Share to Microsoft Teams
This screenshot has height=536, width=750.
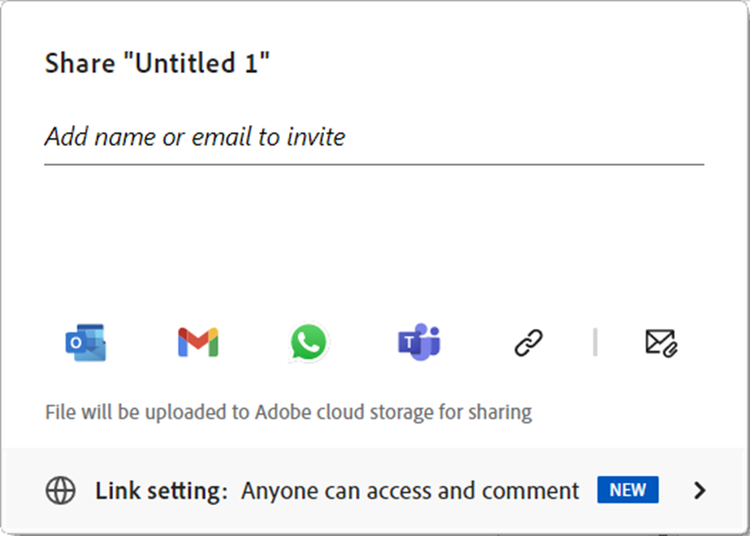(x=419, y=343)
